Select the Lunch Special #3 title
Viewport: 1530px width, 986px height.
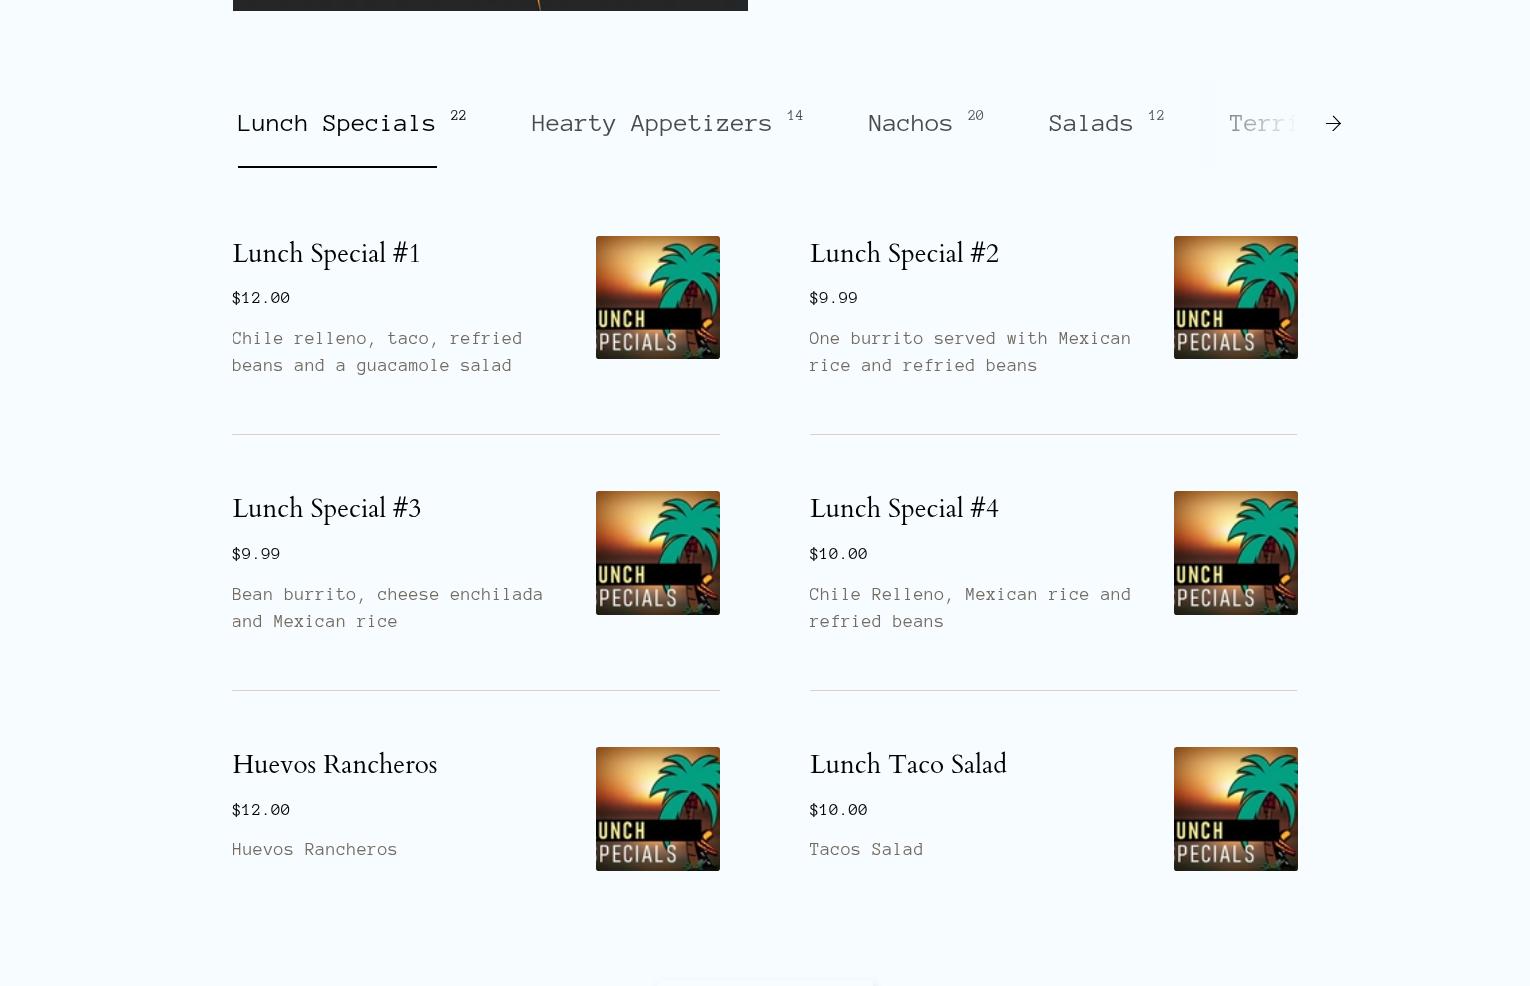[326, 509]
